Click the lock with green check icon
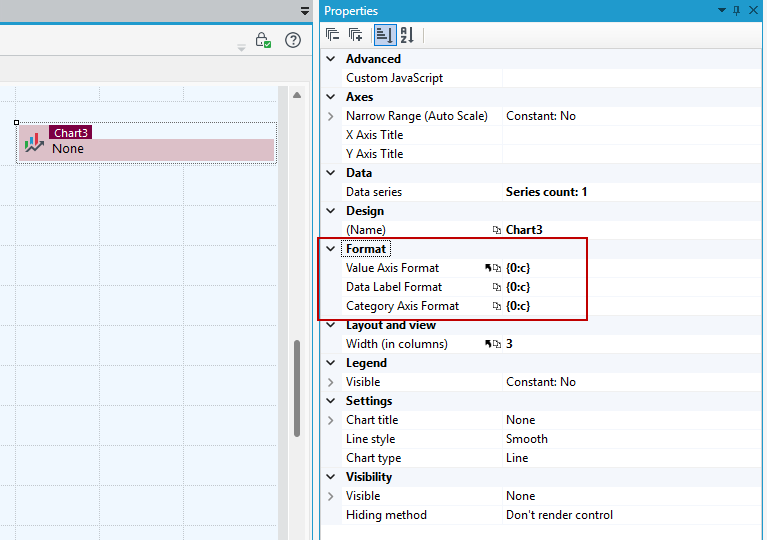 tap(263, 40)
